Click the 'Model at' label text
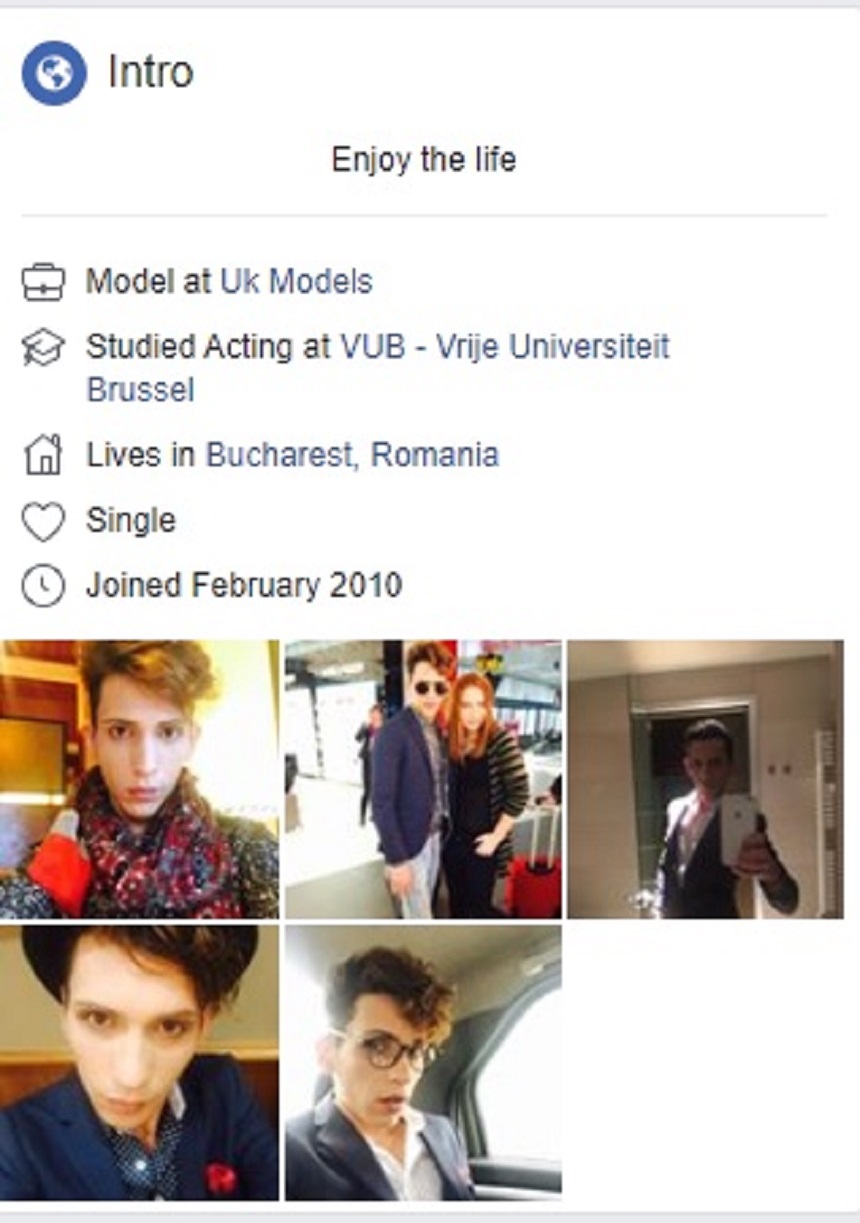Image resolution: width=860 pixels, height=1223 pixels. [x=148, y=282]
